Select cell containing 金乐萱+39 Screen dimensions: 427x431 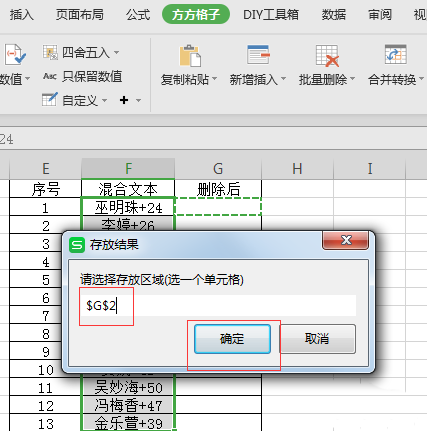tap(128, 423)
